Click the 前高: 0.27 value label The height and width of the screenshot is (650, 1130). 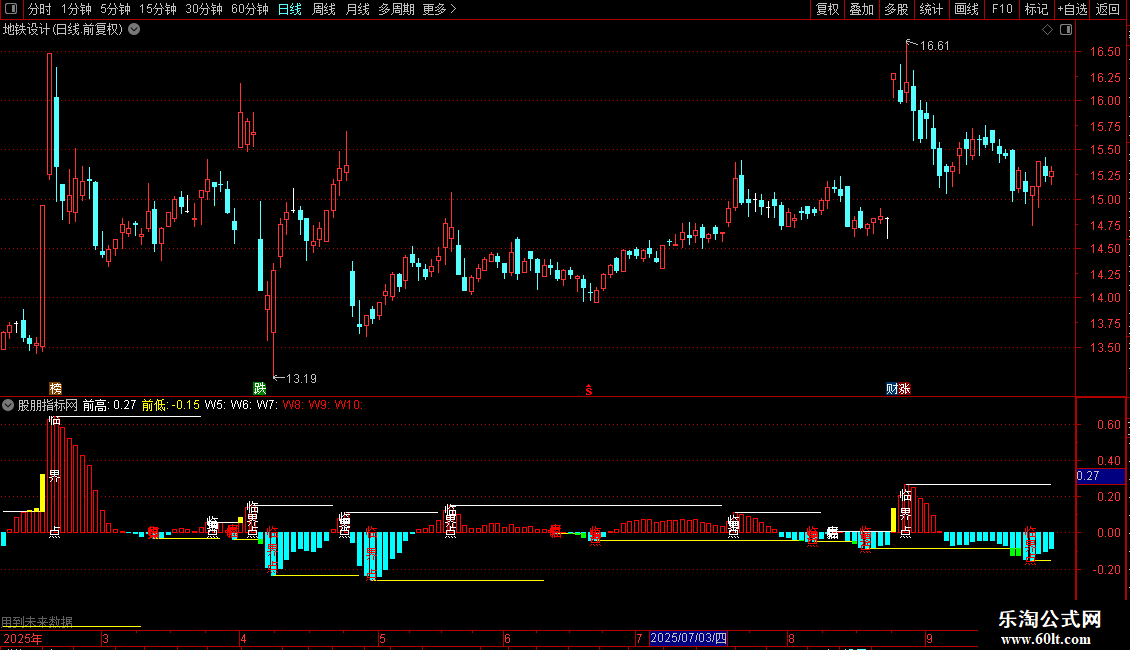pyautogui.click(x=110, y=405)
